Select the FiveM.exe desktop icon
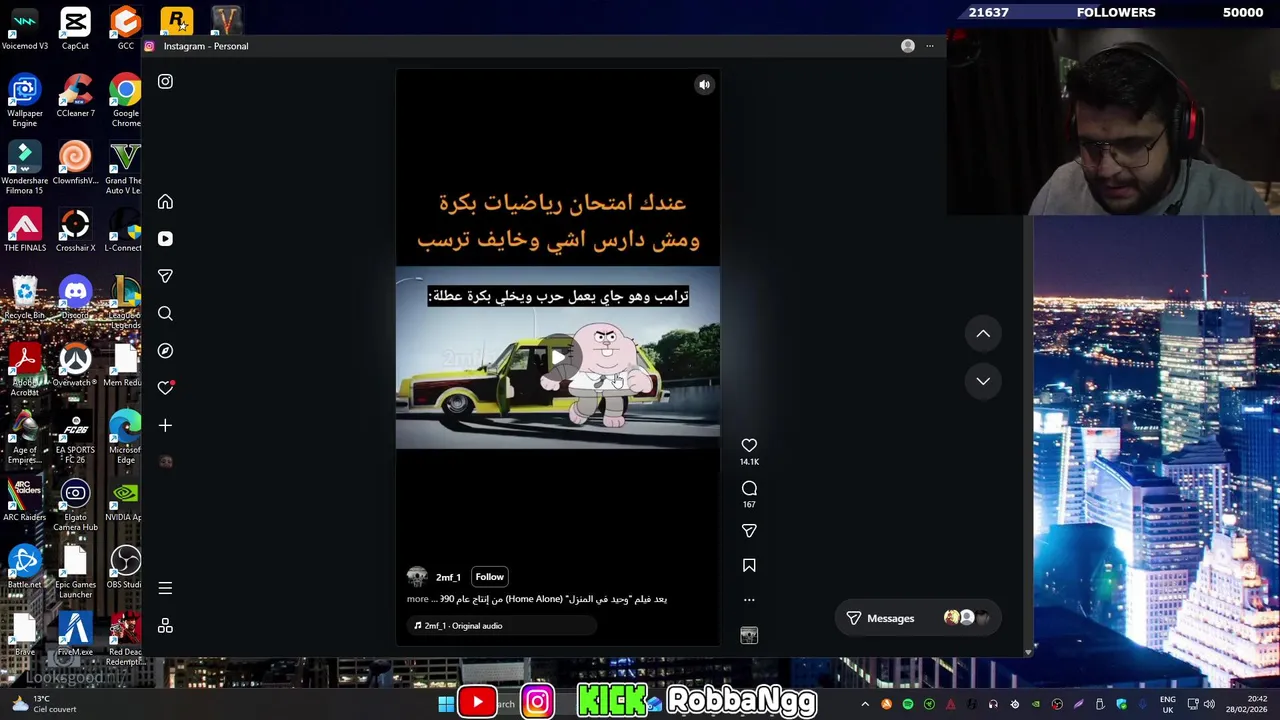Screen dimensions: 1280x720 (75, 634)
